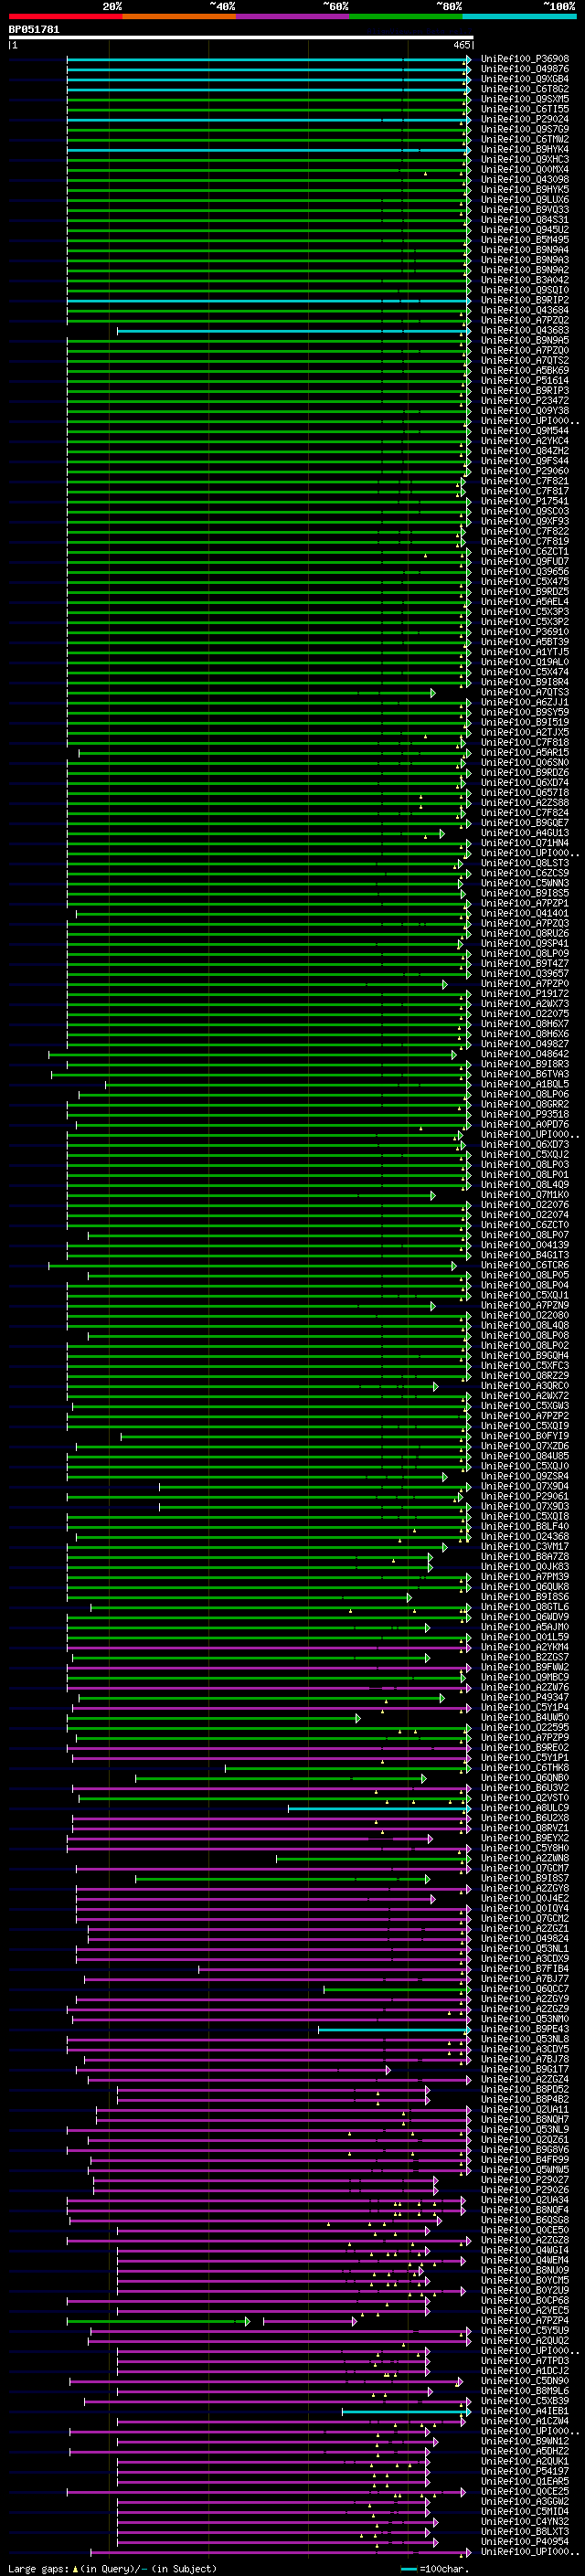Click the label UniRef100_Q9XHC3
585x2576 pixels.
(525, 159)
